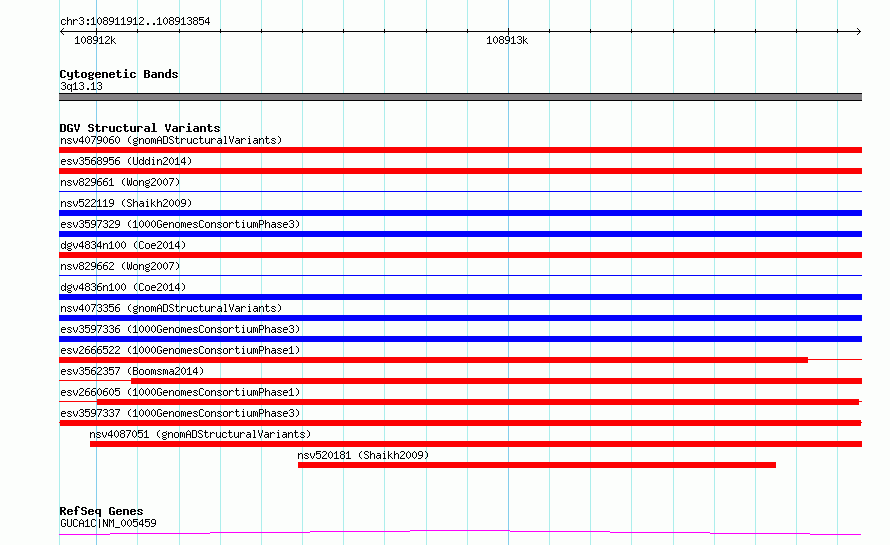The width and height of the screenshot is (890, 545).
Task: Click the dgv4836n100 (Coe2014) label
Action: pyautogui.click(x=123, y=287)
